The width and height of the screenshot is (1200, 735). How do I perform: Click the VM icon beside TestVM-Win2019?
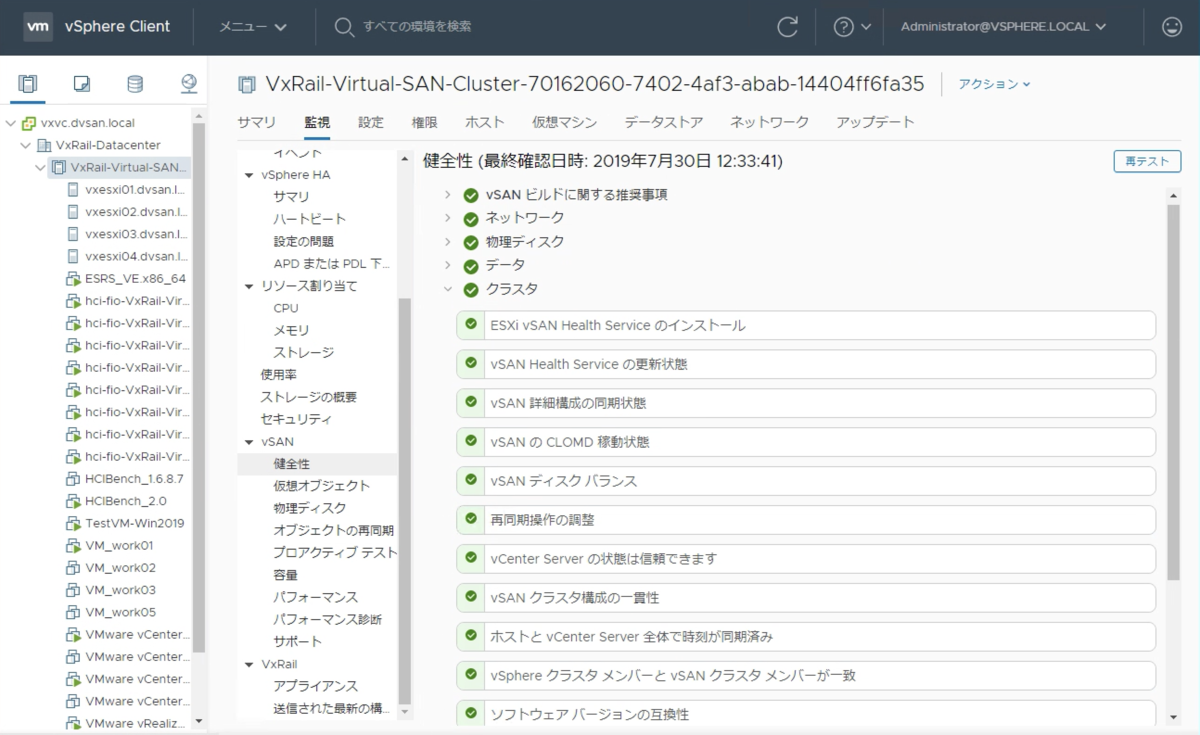pyautogui.click(x=73, y=523)
